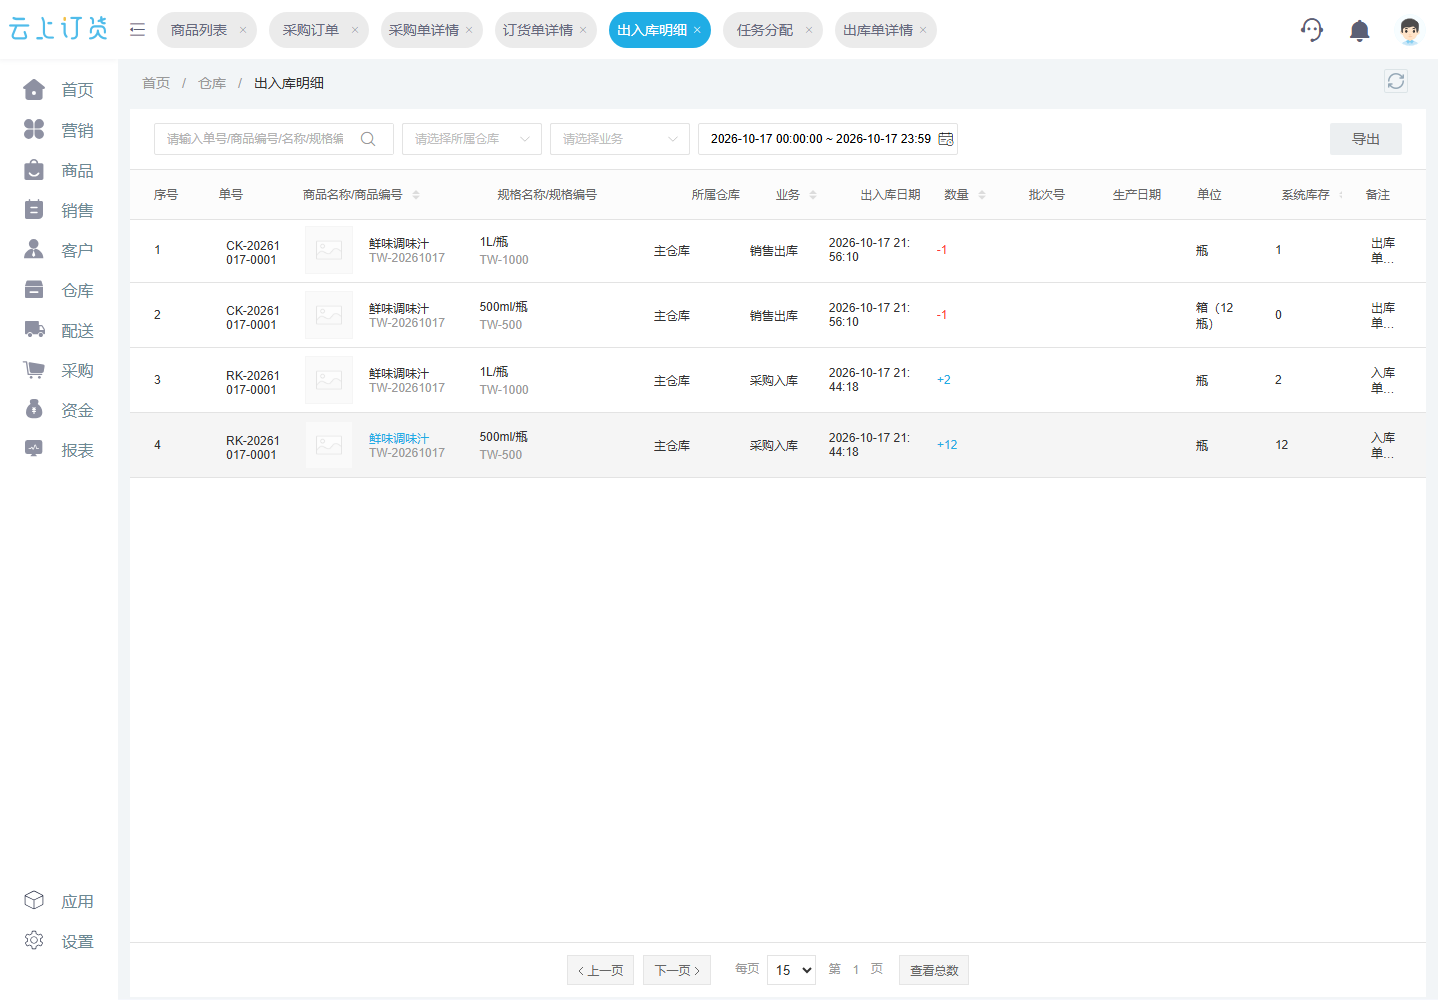
Task: Sort by 系统库存 column
Action: pyautogui.click(x=1341, y=195)
